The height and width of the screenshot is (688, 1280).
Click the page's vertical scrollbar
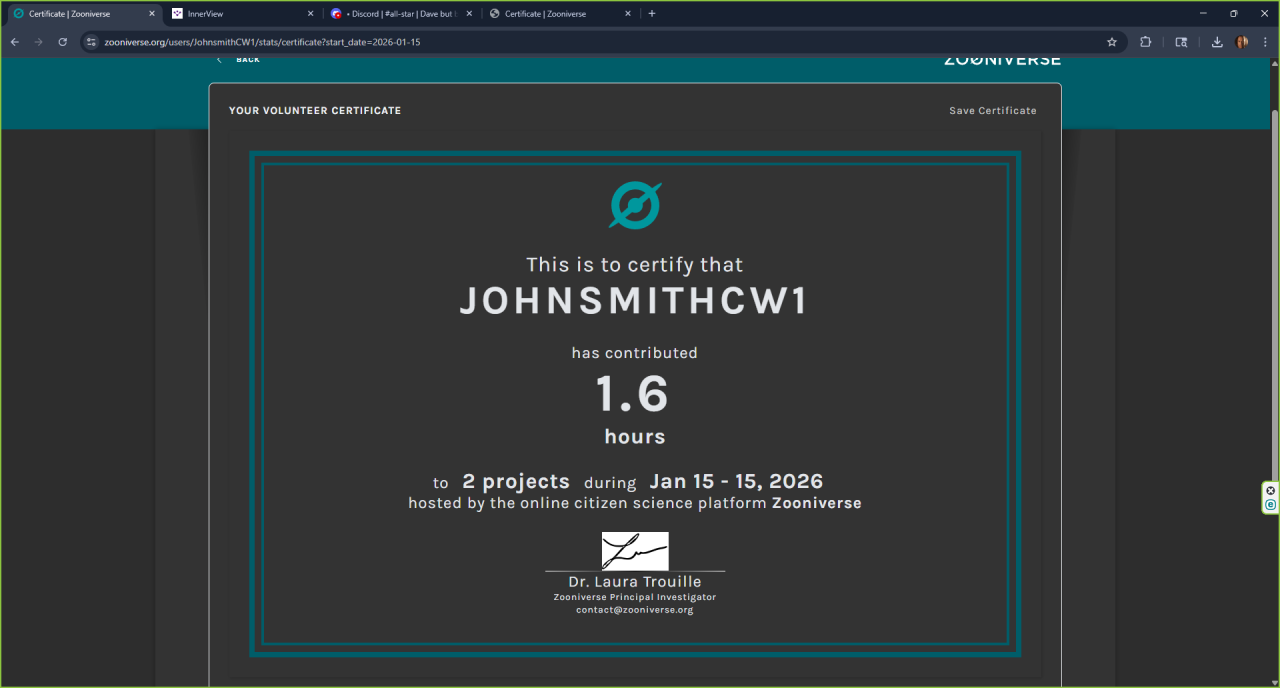(x=1273, y=300)
